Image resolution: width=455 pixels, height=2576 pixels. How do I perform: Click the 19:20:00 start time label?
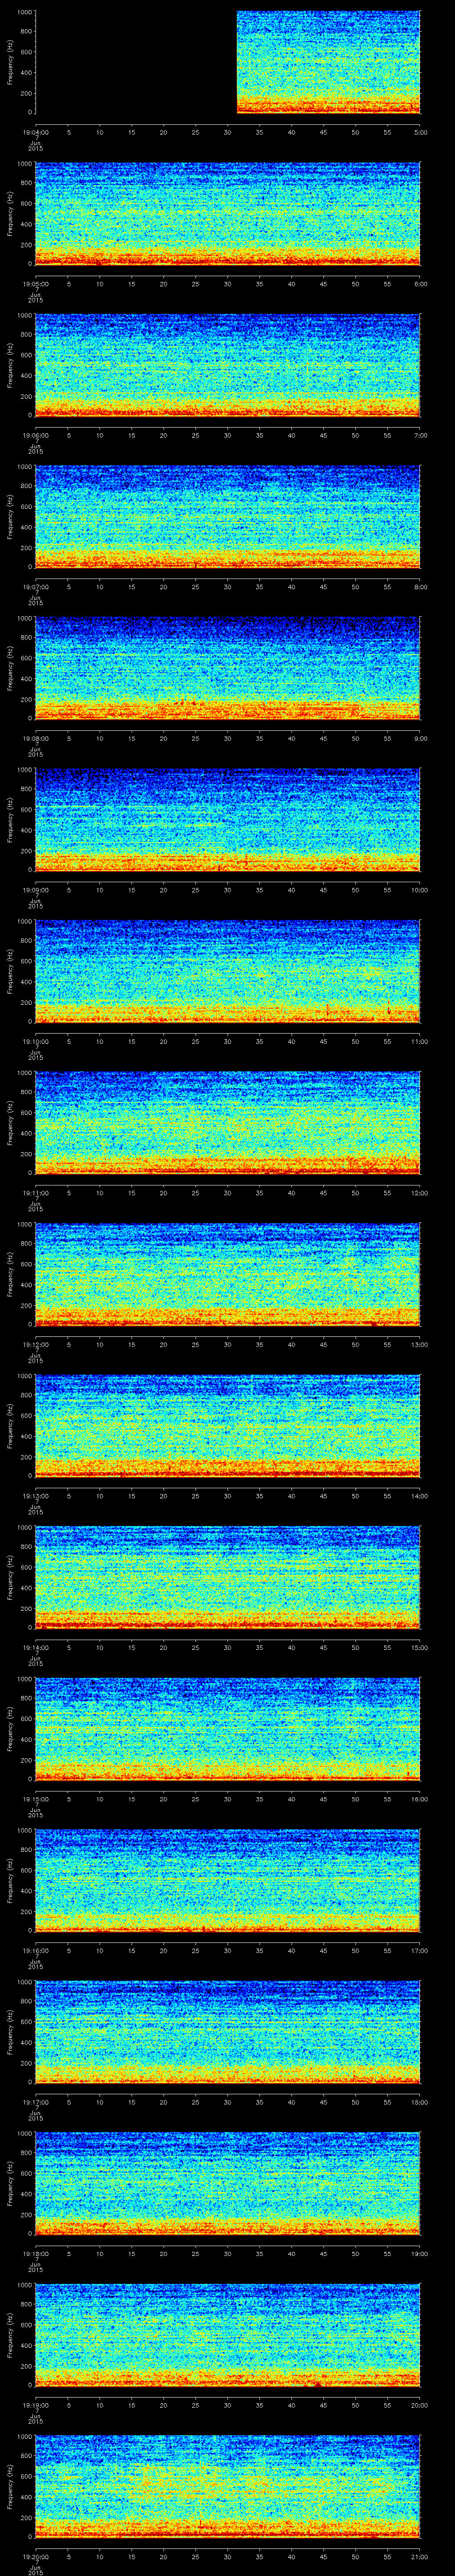tap(36, 2557)
